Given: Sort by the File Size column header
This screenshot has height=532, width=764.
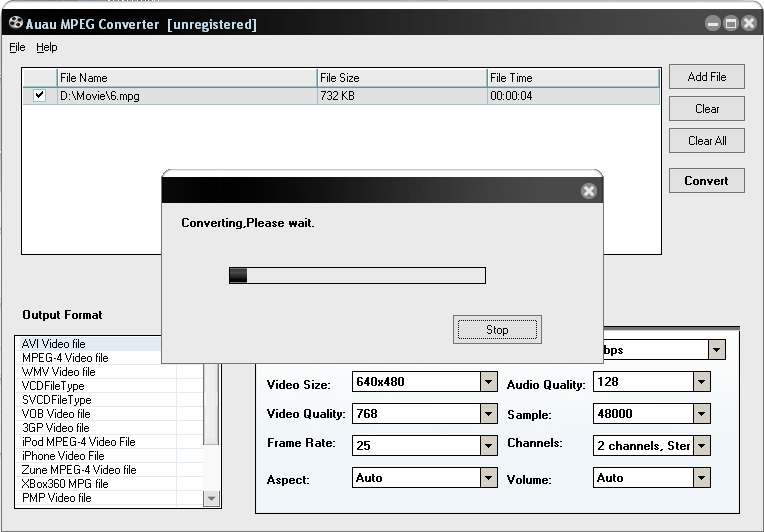Looking at the screenshot, I should (x=402, y=78).
